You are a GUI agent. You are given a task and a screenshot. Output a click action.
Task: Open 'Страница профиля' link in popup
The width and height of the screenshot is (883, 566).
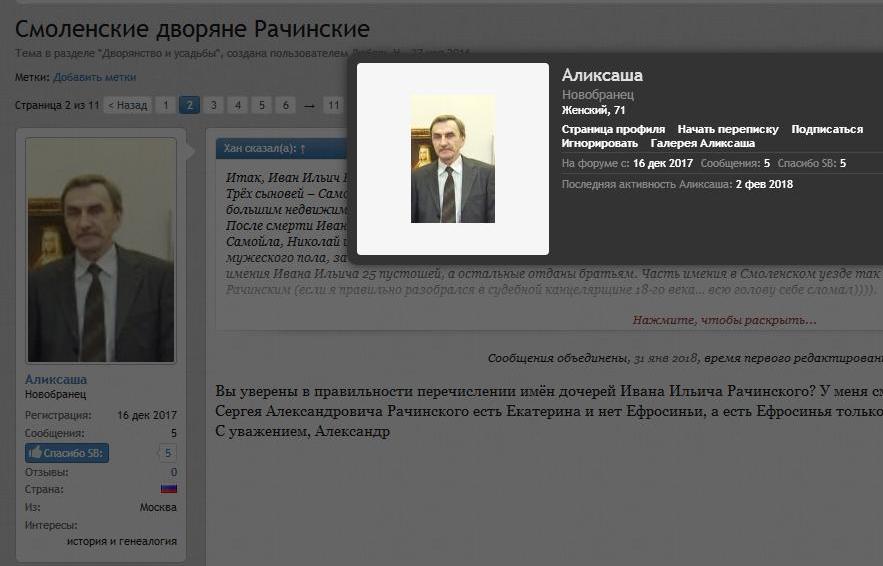click(613, 130)
